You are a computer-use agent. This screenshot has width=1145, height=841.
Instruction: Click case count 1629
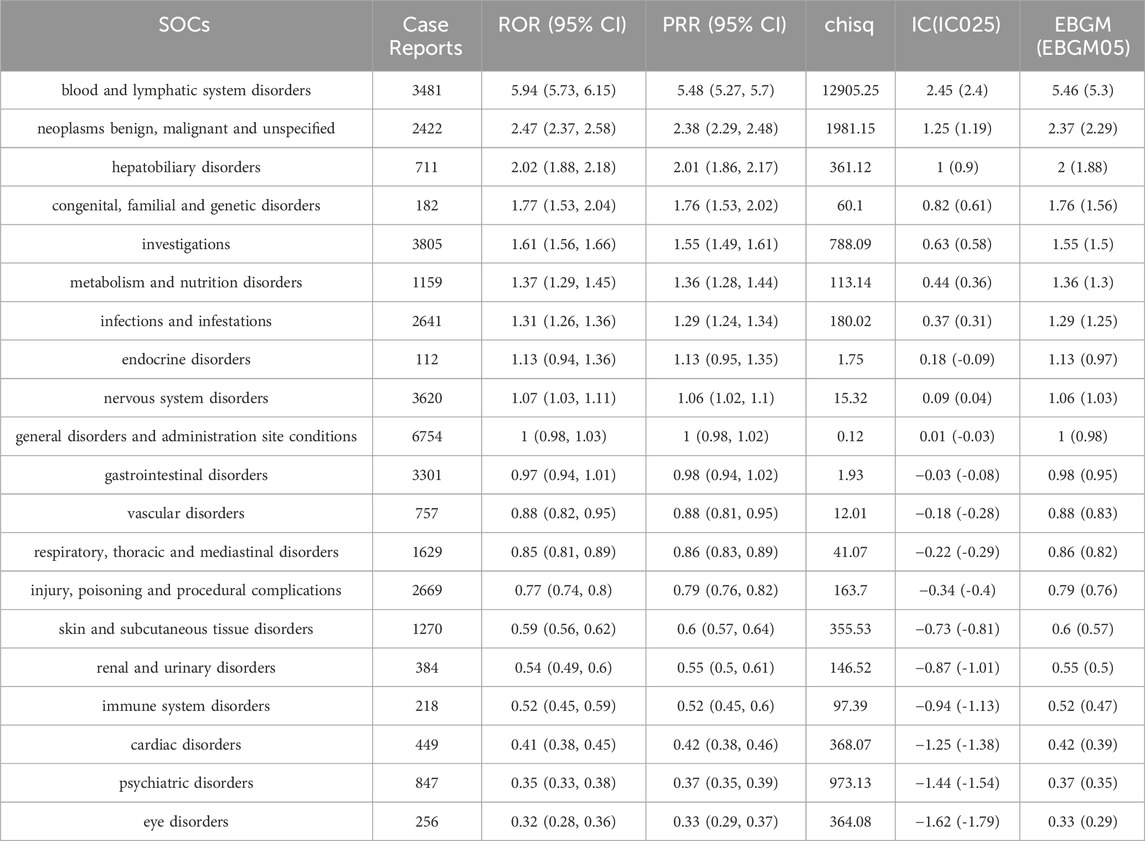click(x=426, y=552)
